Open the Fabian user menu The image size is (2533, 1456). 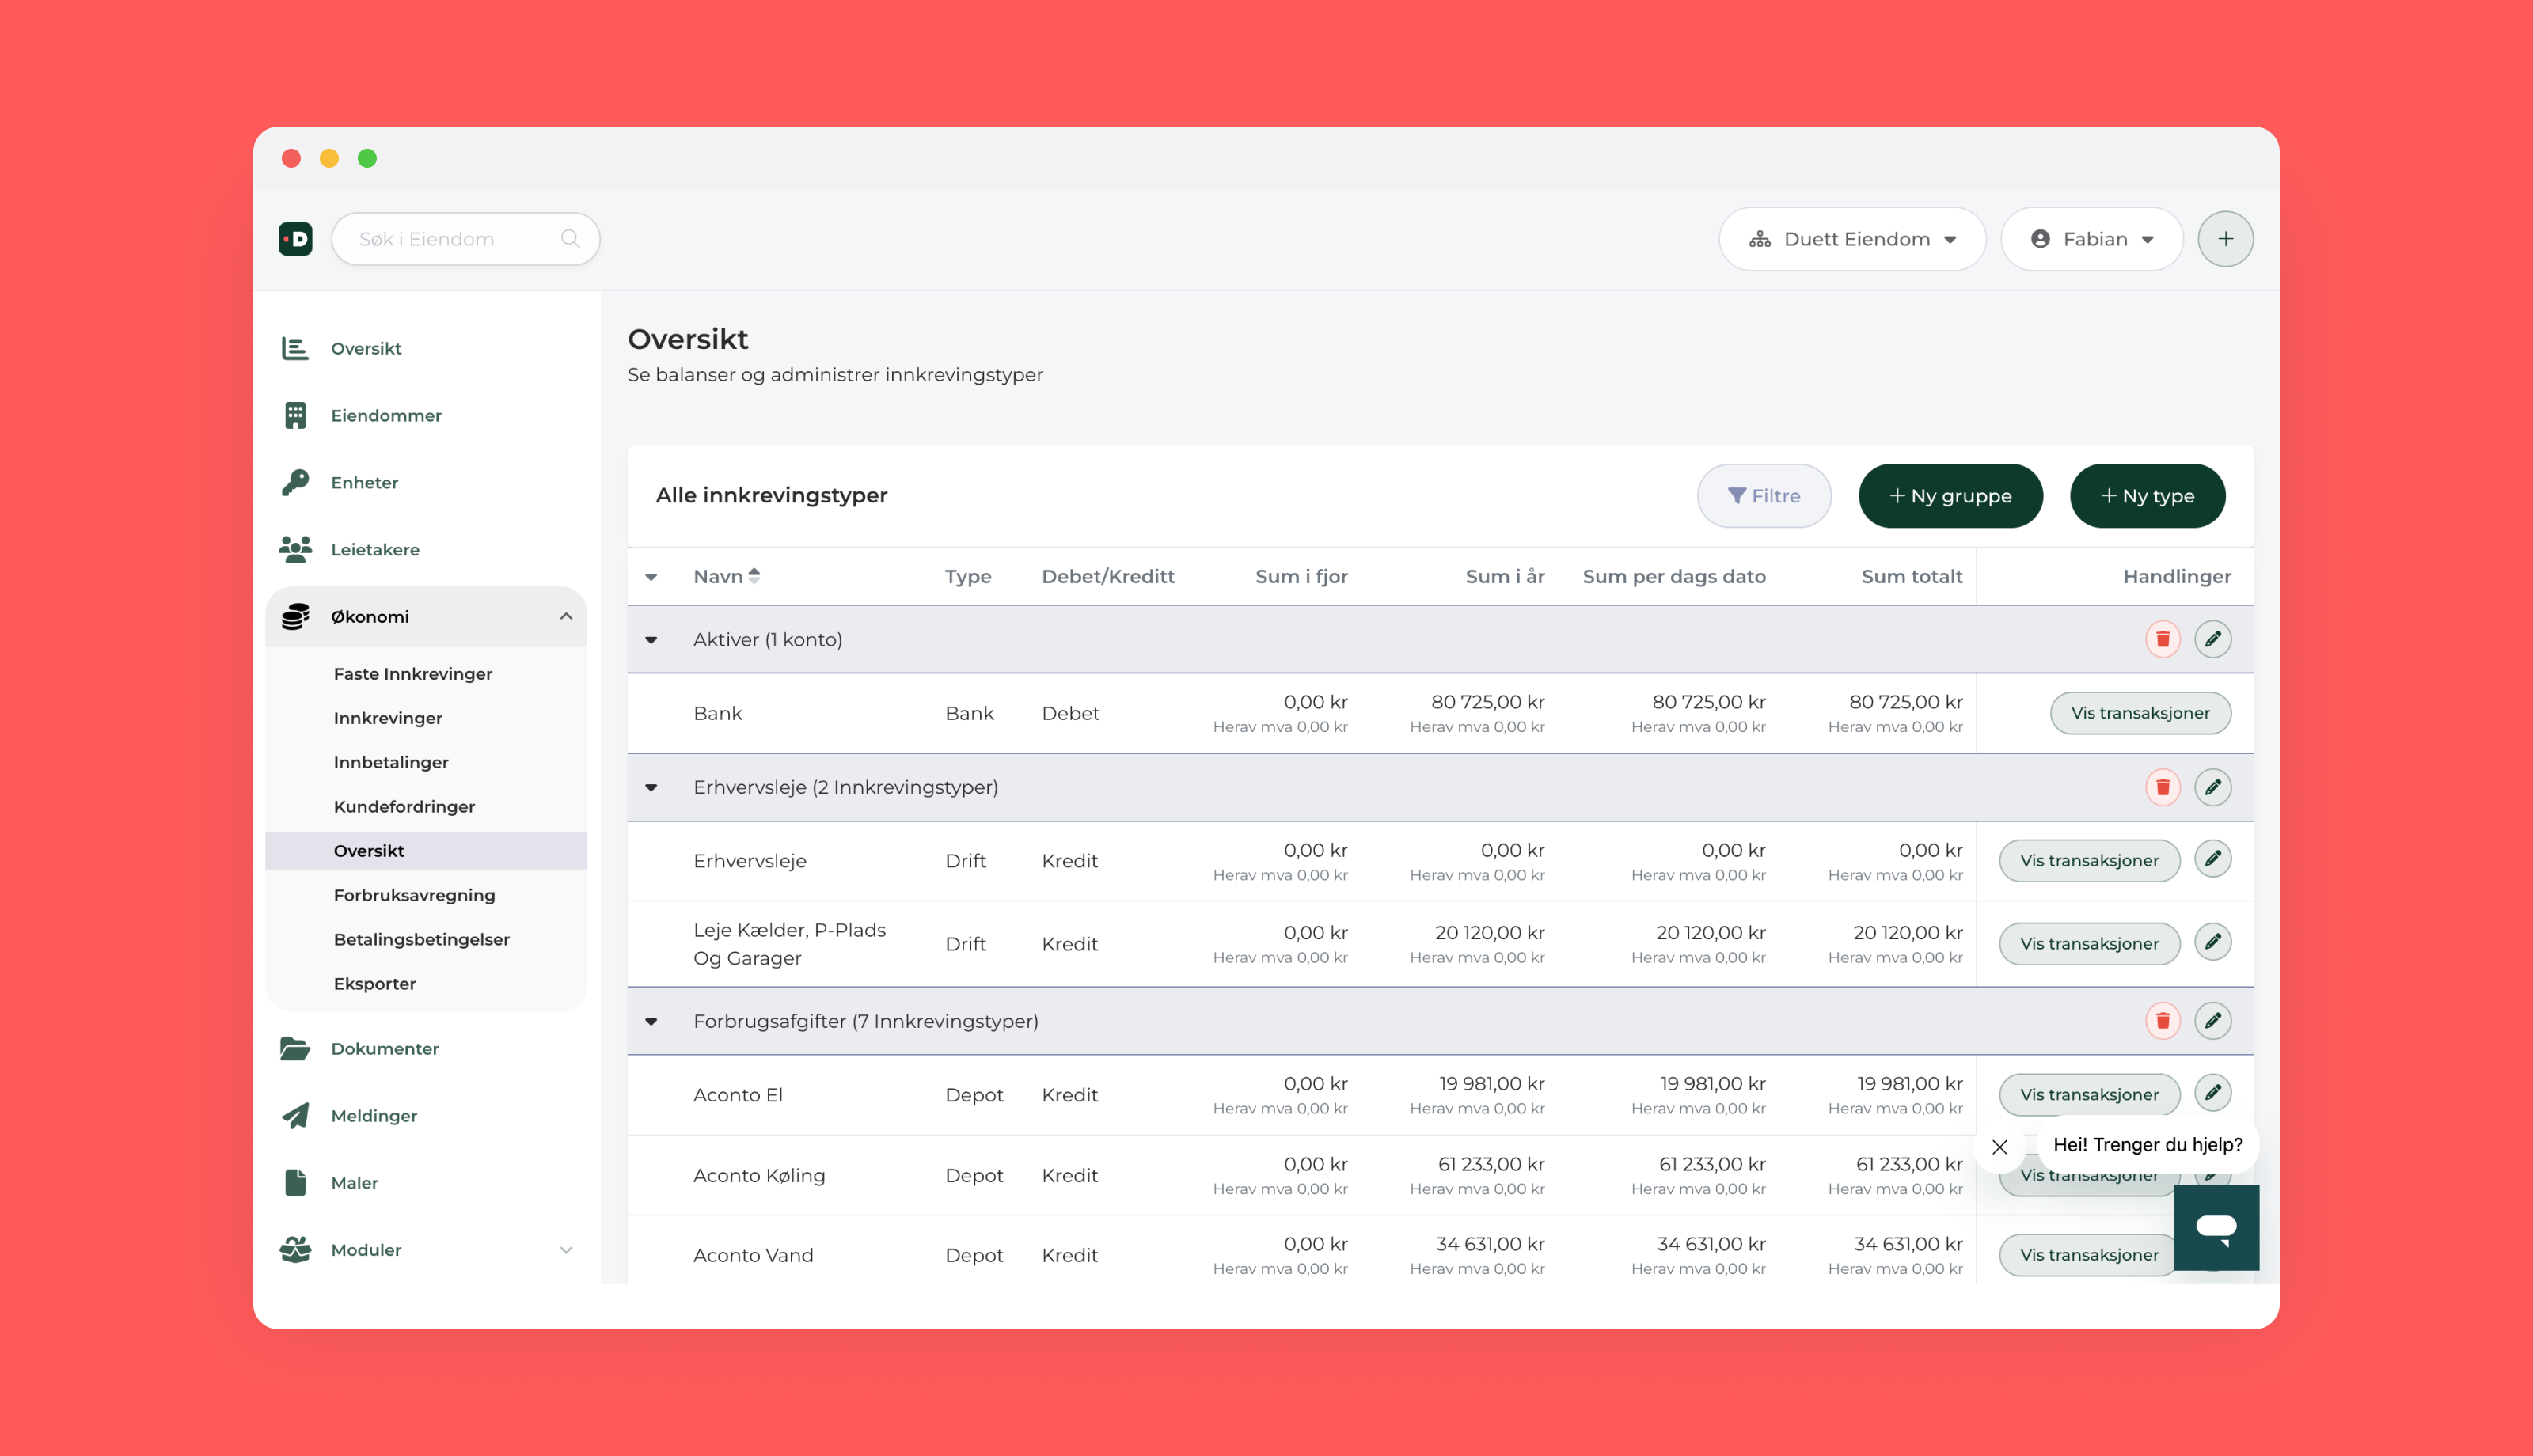(x=2091, y=239)
